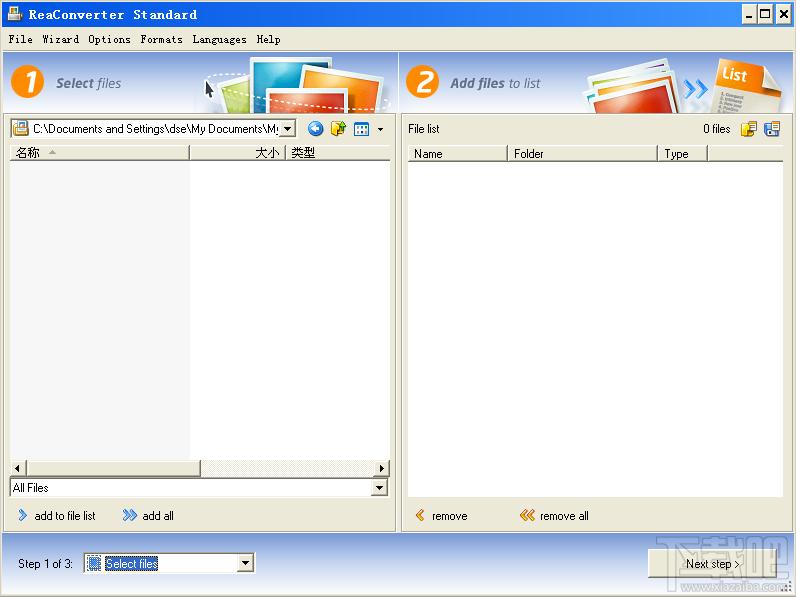This screenshot has height=597, width=796.
Task: Open the File menu
Action: 20,39
